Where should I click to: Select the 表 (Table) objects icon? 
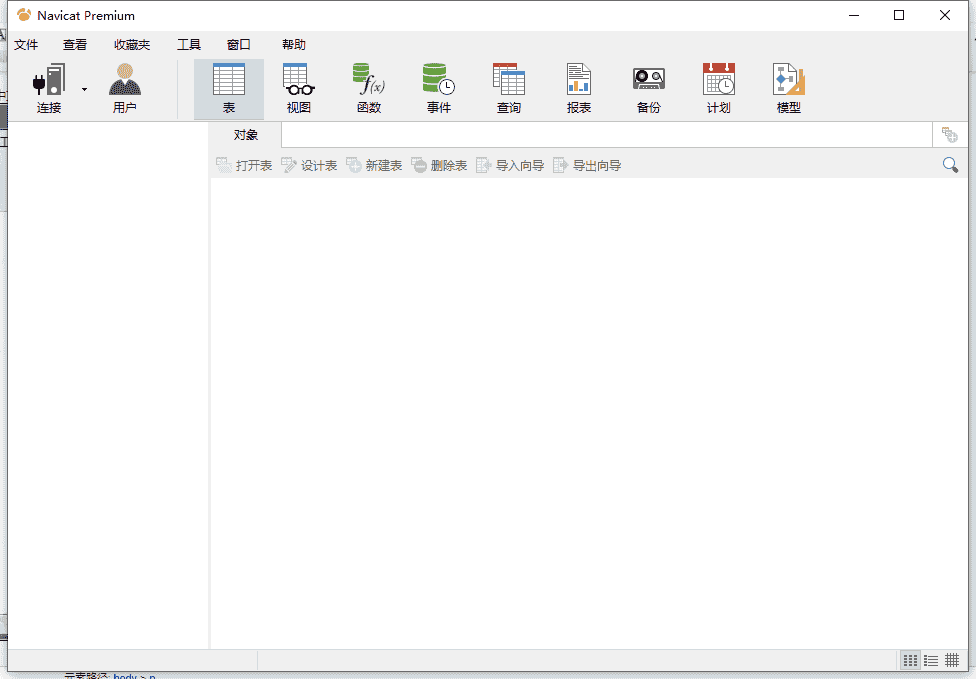[x=229, y=88]
